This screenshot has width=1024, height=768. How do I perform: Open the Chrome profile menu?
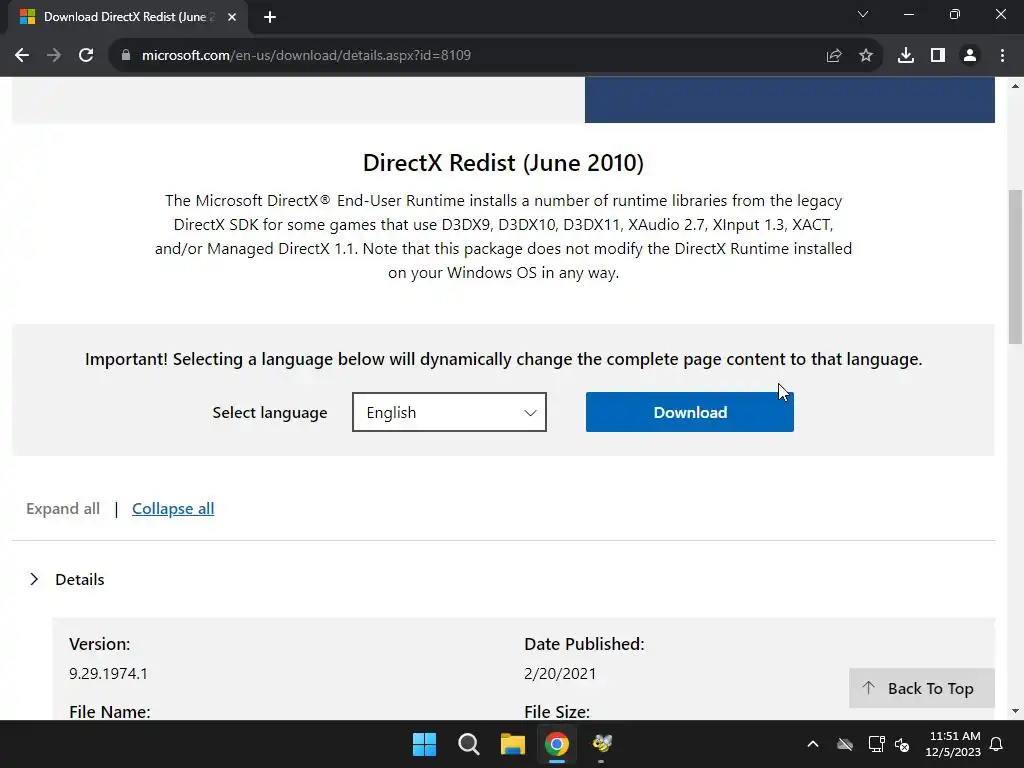pyautogui.click(x=970, y=56)
